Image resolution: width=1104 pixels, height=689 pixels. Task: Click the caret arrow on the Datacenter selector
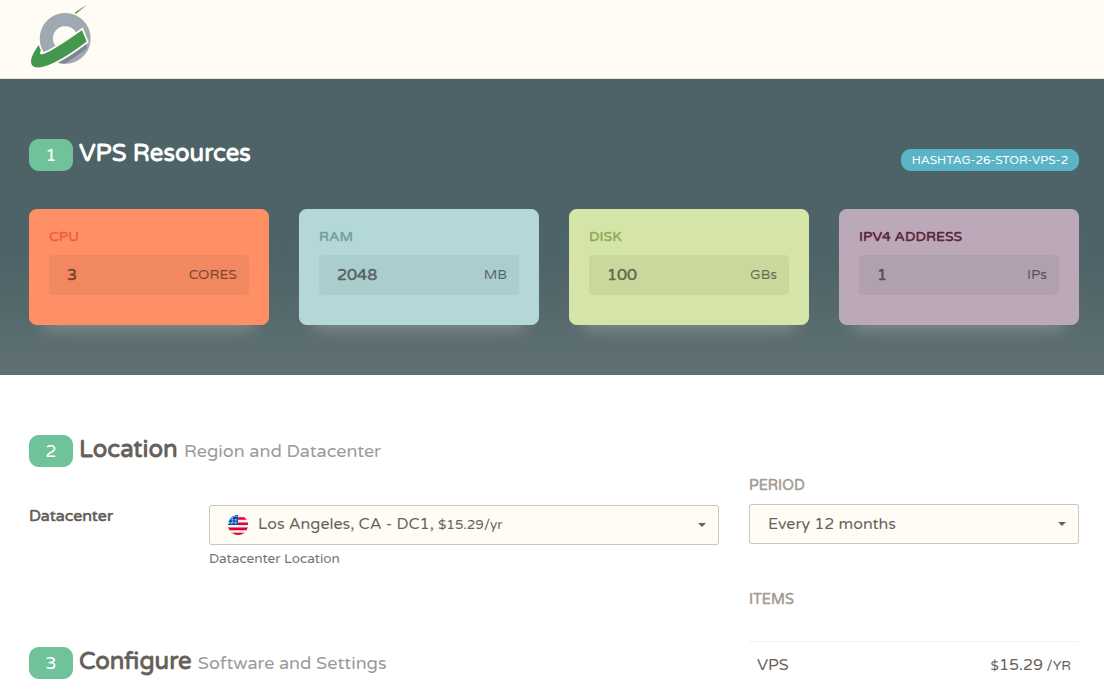point(701,525)
